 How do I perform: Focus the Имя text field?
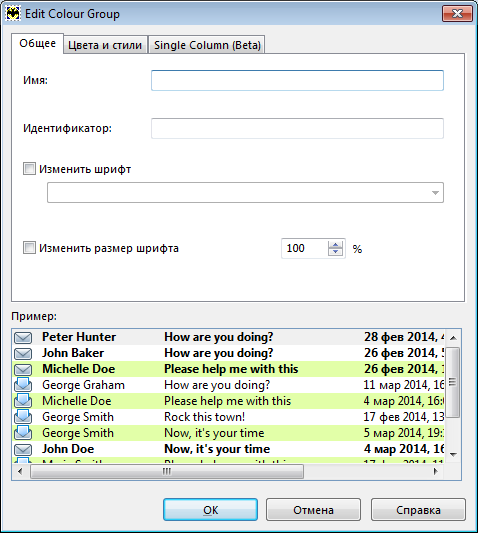coord(297,81)
